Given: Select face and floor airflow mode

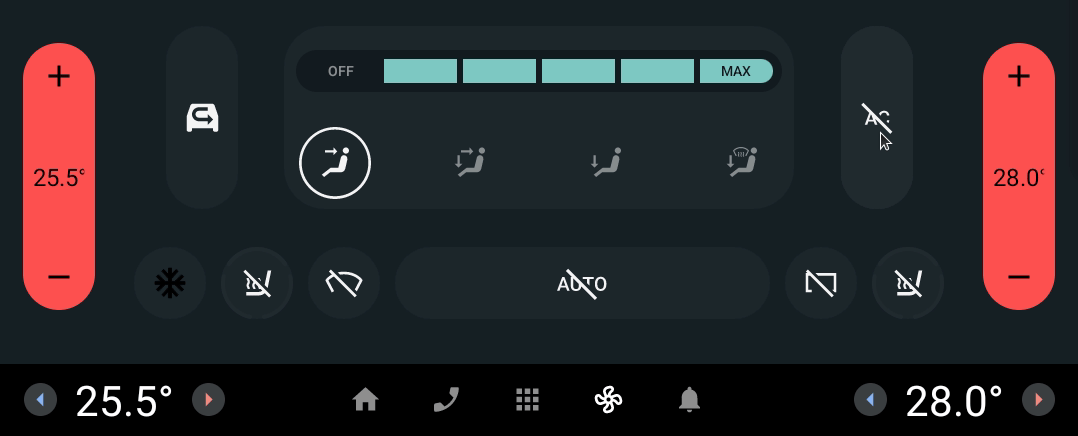Looking at the screenshot, I should (x=470, y=163).
